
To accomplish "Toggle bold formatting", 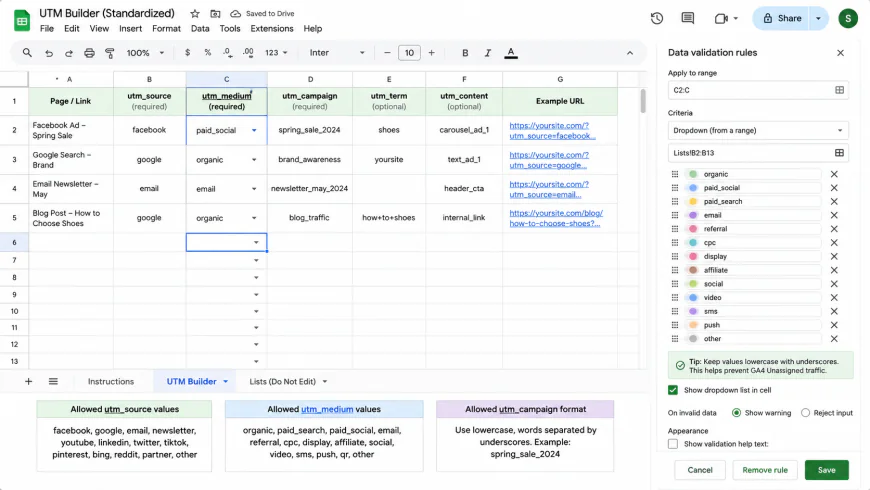I will (x=465, y=53).
